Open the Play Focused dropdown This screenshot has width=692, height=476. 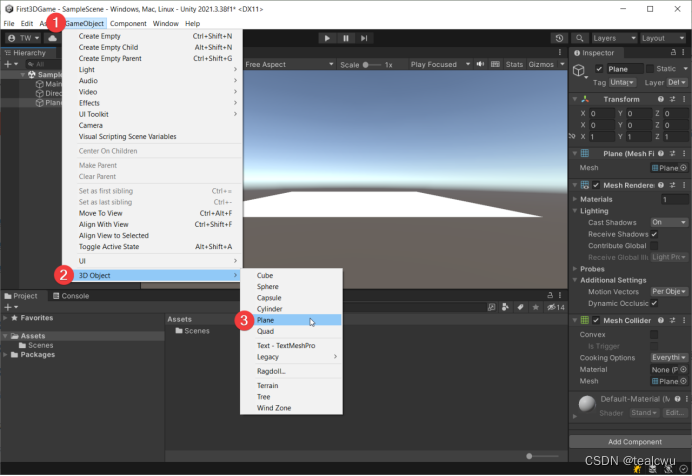coord(440,64)
